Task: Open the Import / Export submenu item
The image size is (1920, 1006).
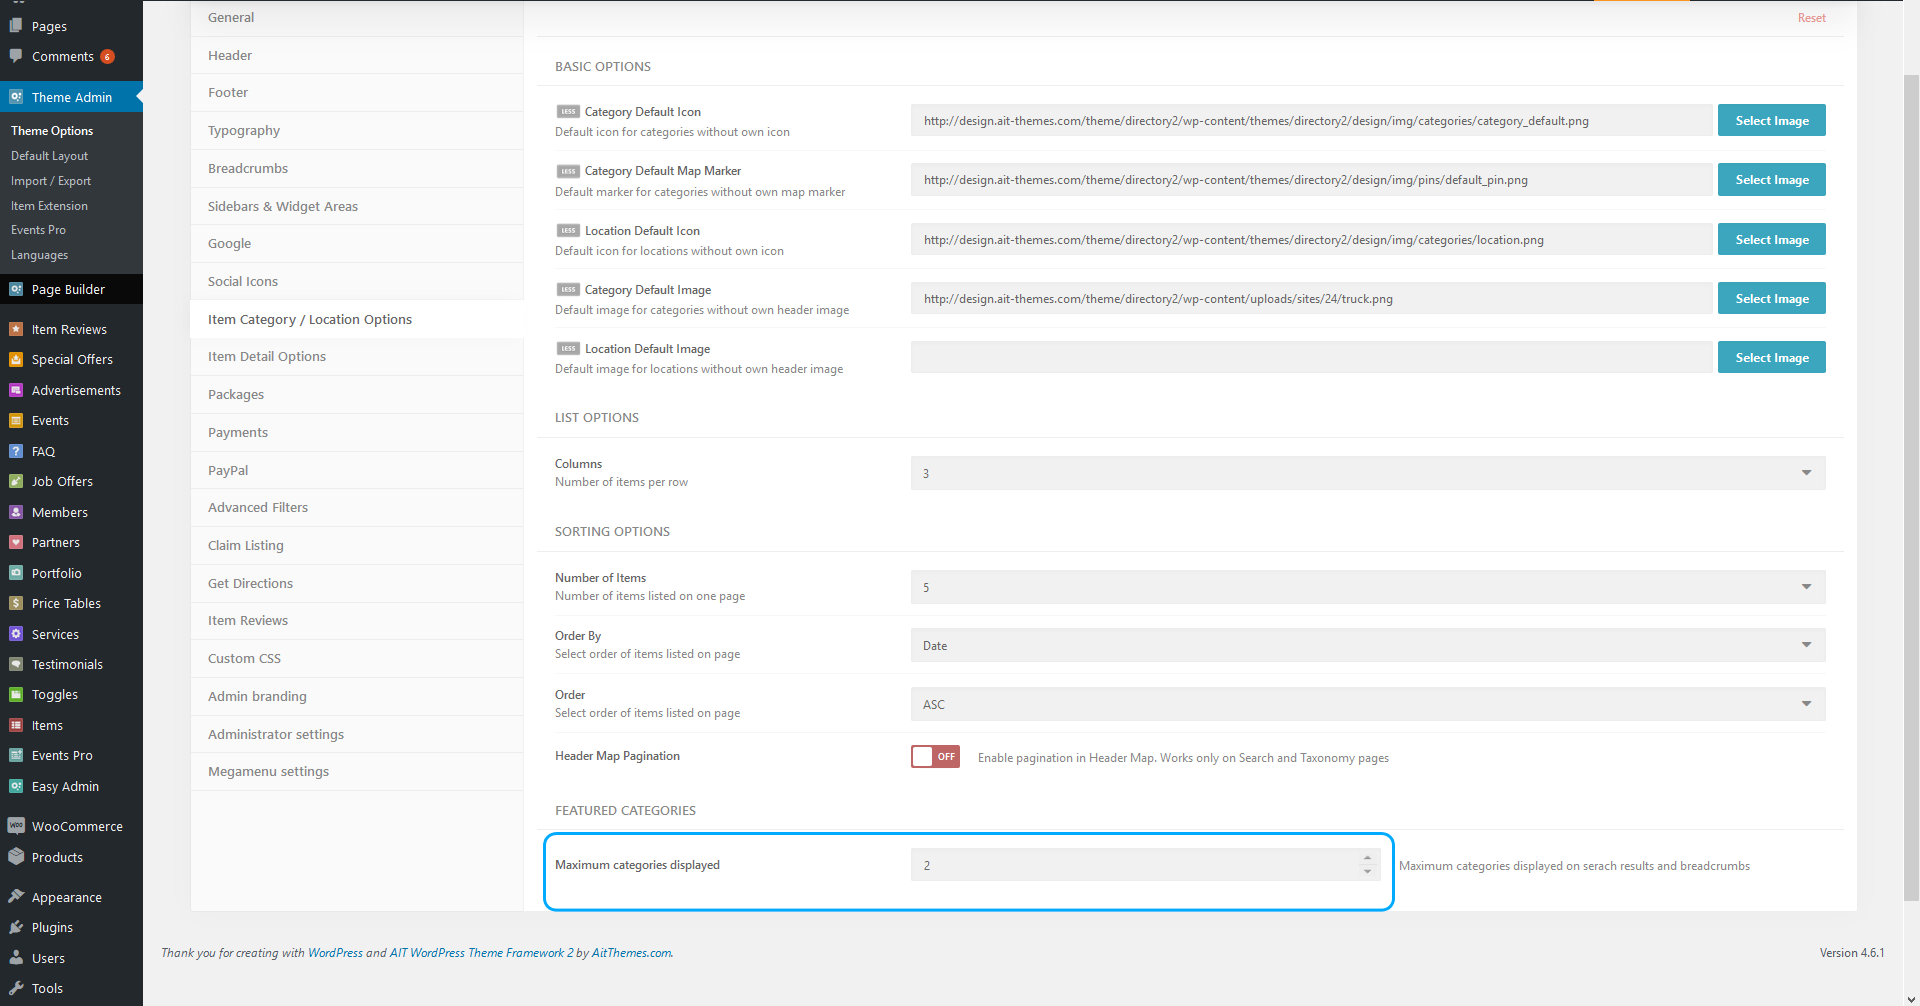Action: click(x=50, y=181)
